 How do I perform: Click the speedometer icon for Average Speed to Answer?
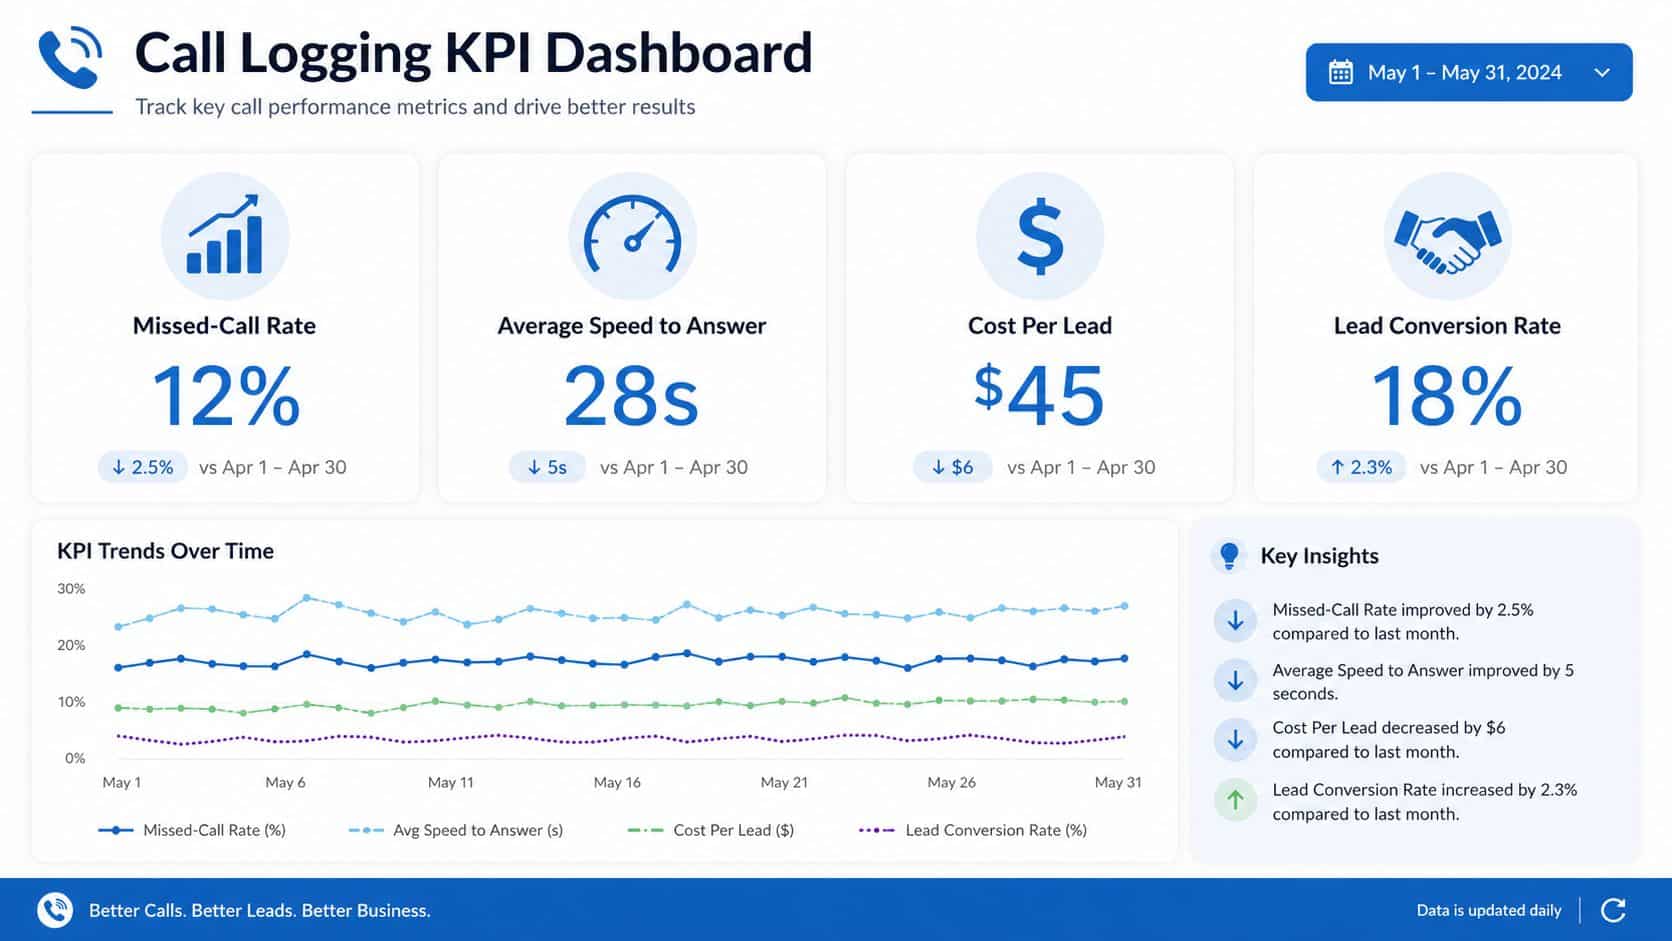click(632, 236)
